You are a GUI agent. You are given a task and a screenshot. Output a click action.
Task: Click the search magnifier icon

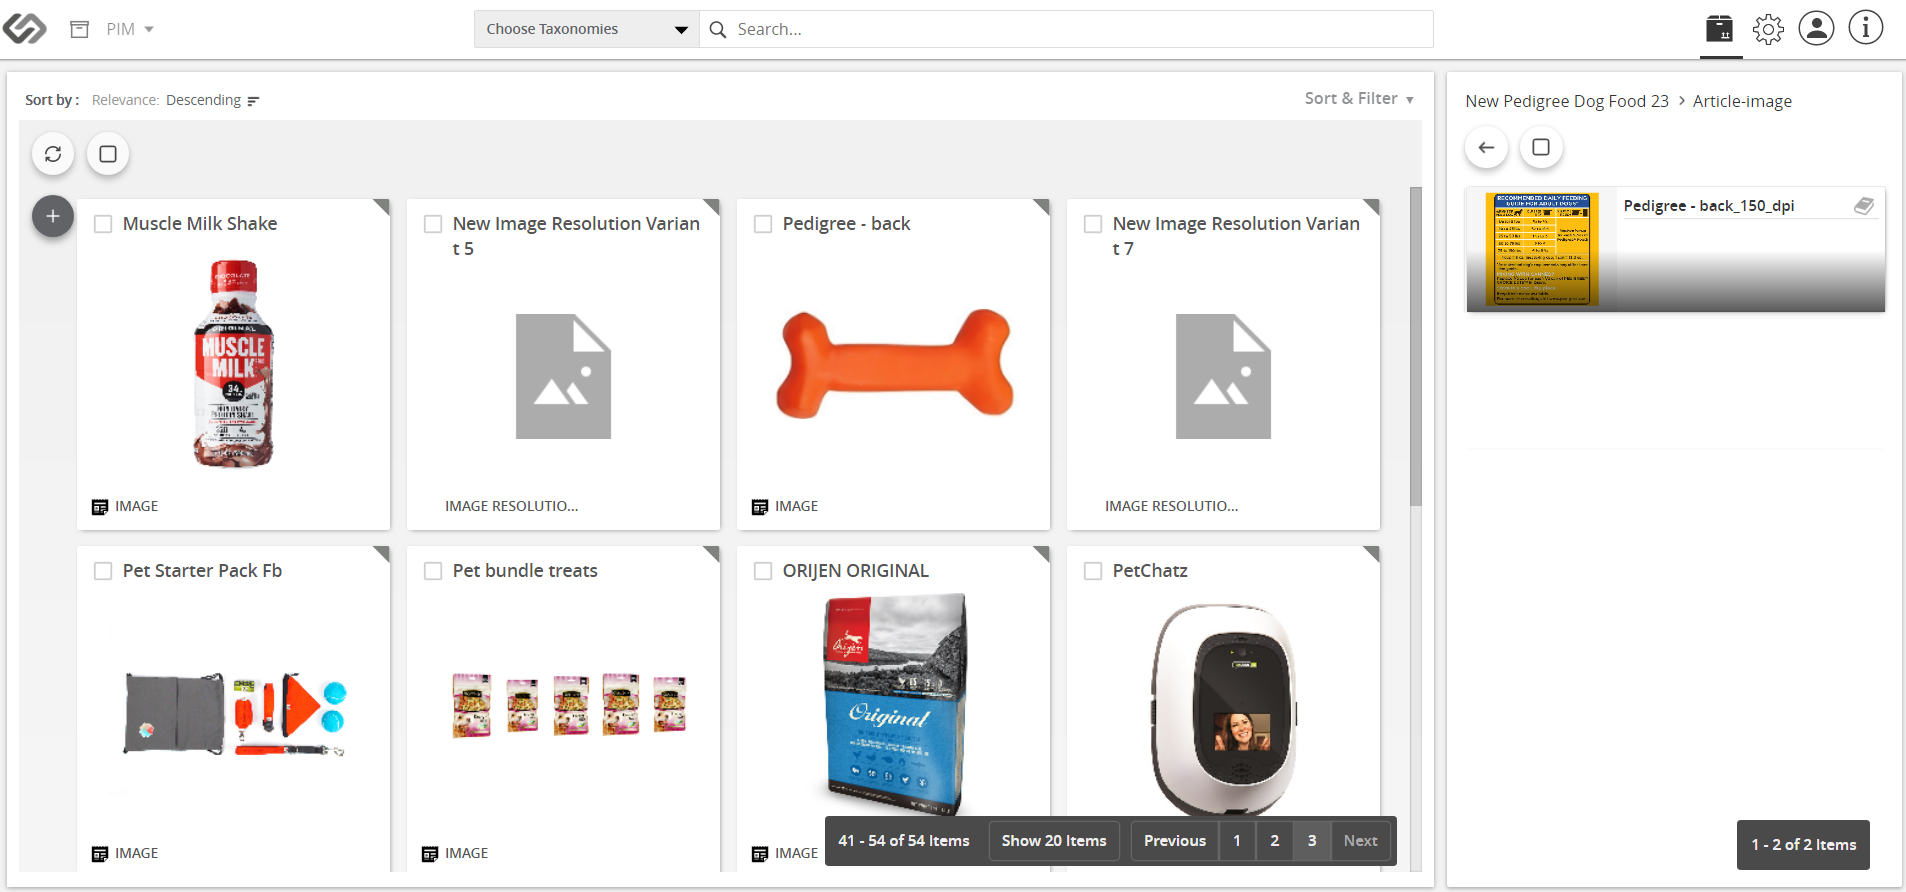point(718,30)
